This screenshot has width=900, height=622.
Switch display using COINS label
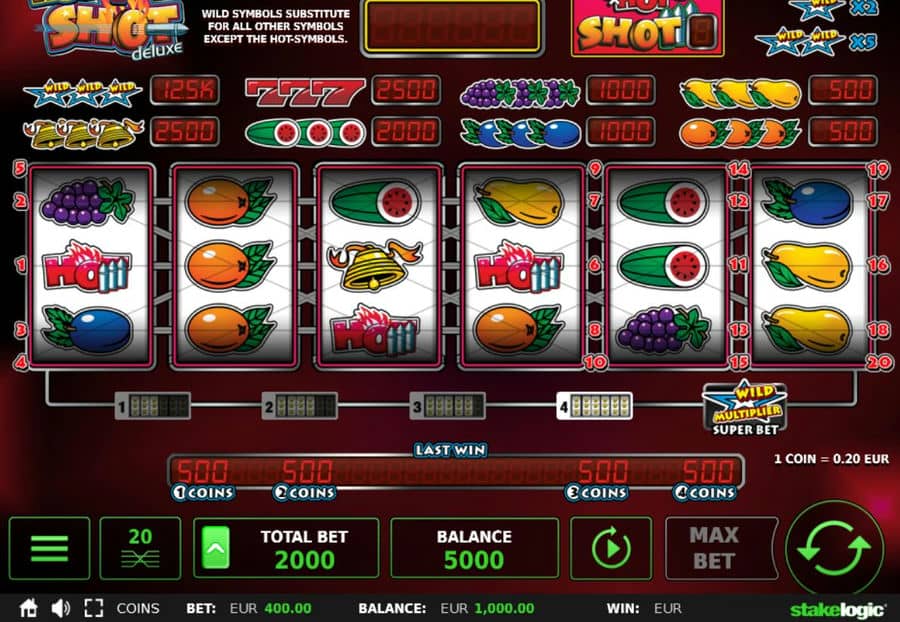pos(138,608)
